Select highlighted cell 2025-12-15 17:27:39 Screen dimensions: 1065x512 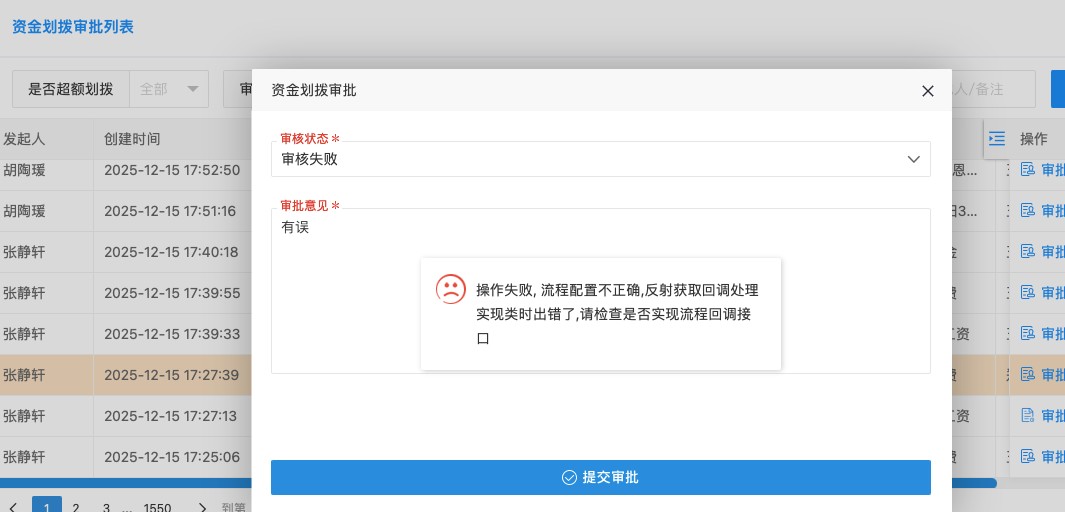pyautogui.click(x=171, y=374)
